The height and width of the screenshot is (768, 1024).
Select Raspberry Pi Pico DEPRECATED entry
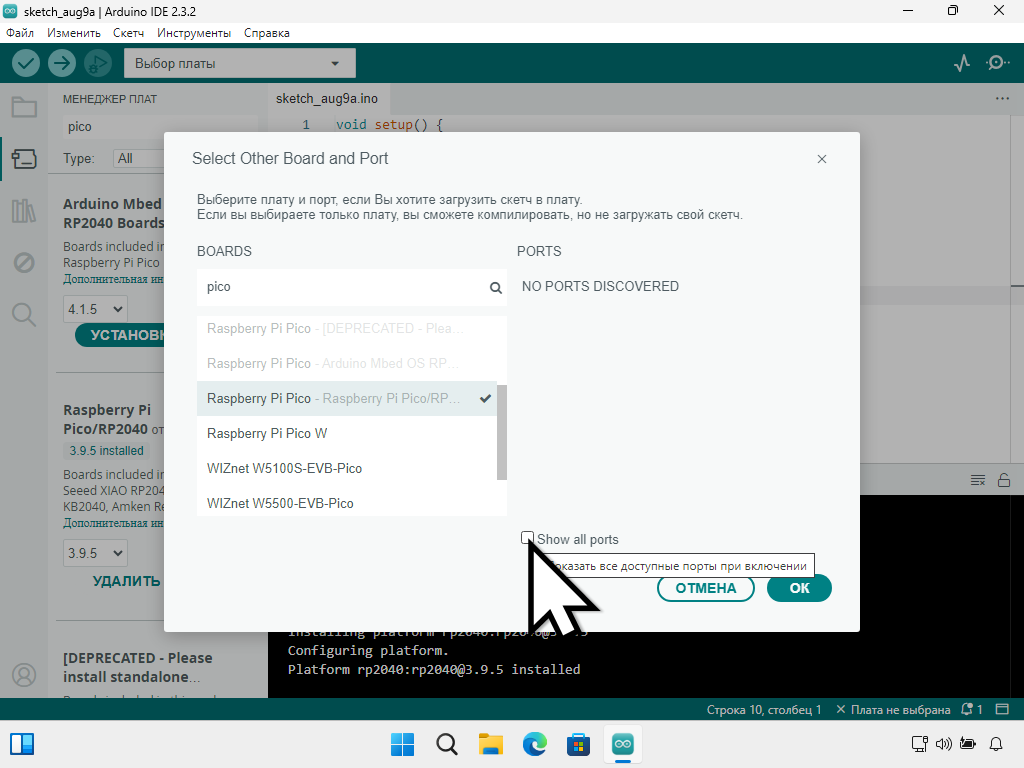coord(347,328)
